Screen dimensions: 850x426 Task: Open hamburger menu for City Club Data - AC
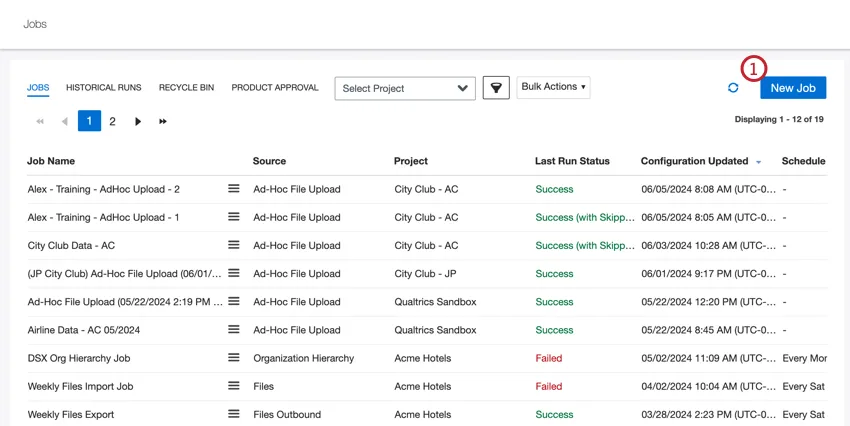point(234,245)
